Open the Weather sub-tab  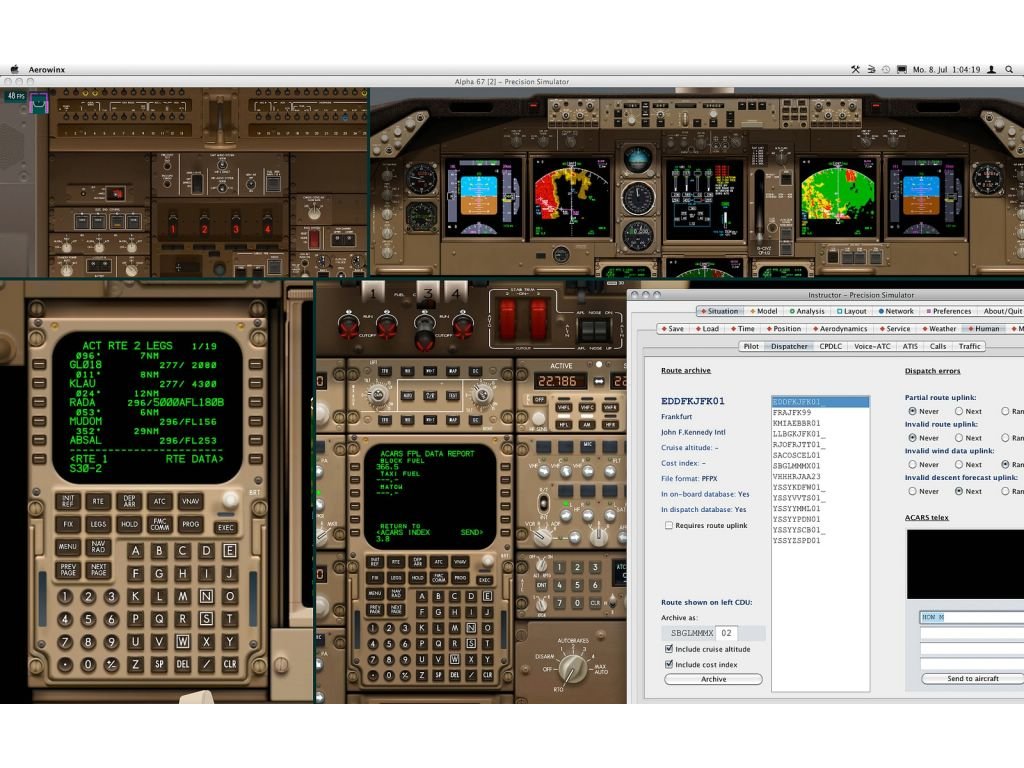click(x=938, y=329)
